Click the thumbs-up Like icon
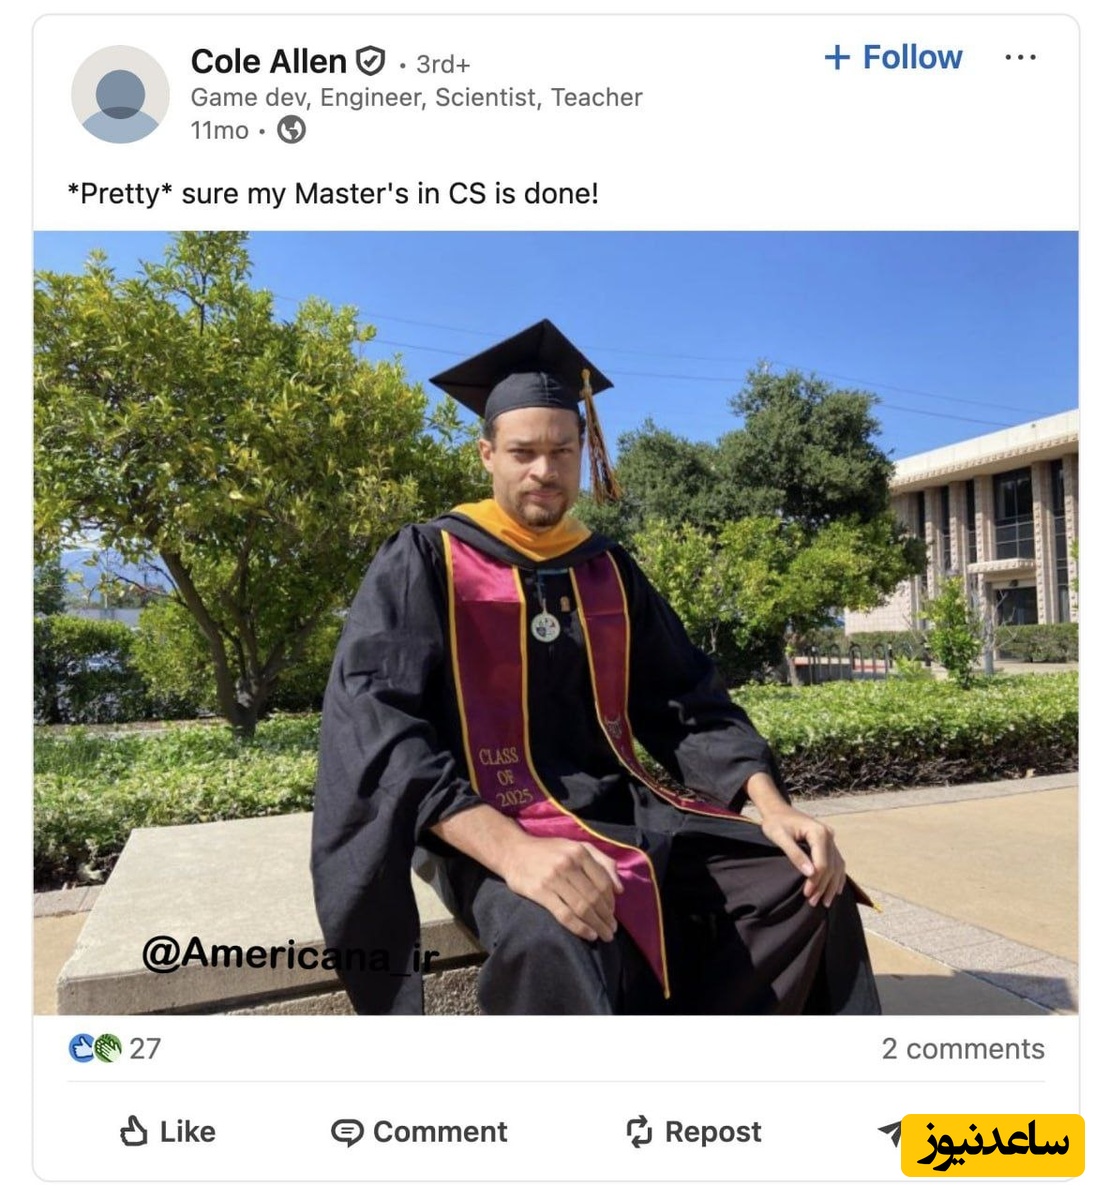Screen dimensions: 1108x1200 134,1131
